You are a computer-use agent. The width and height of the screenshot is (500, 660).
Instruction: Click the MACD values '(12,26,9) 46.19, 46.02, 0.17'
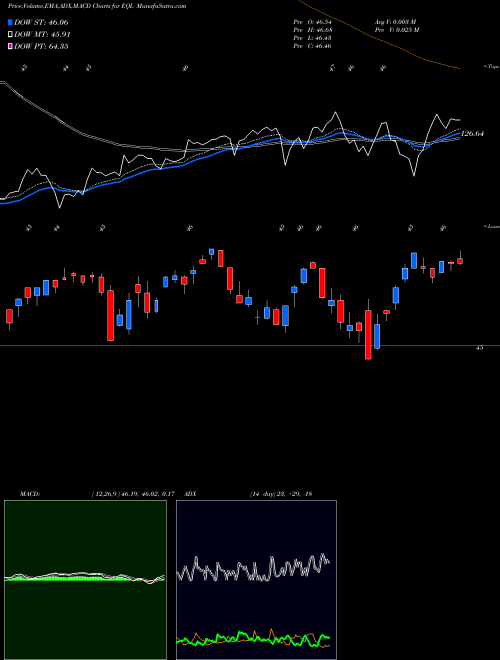tap(133, 493)
